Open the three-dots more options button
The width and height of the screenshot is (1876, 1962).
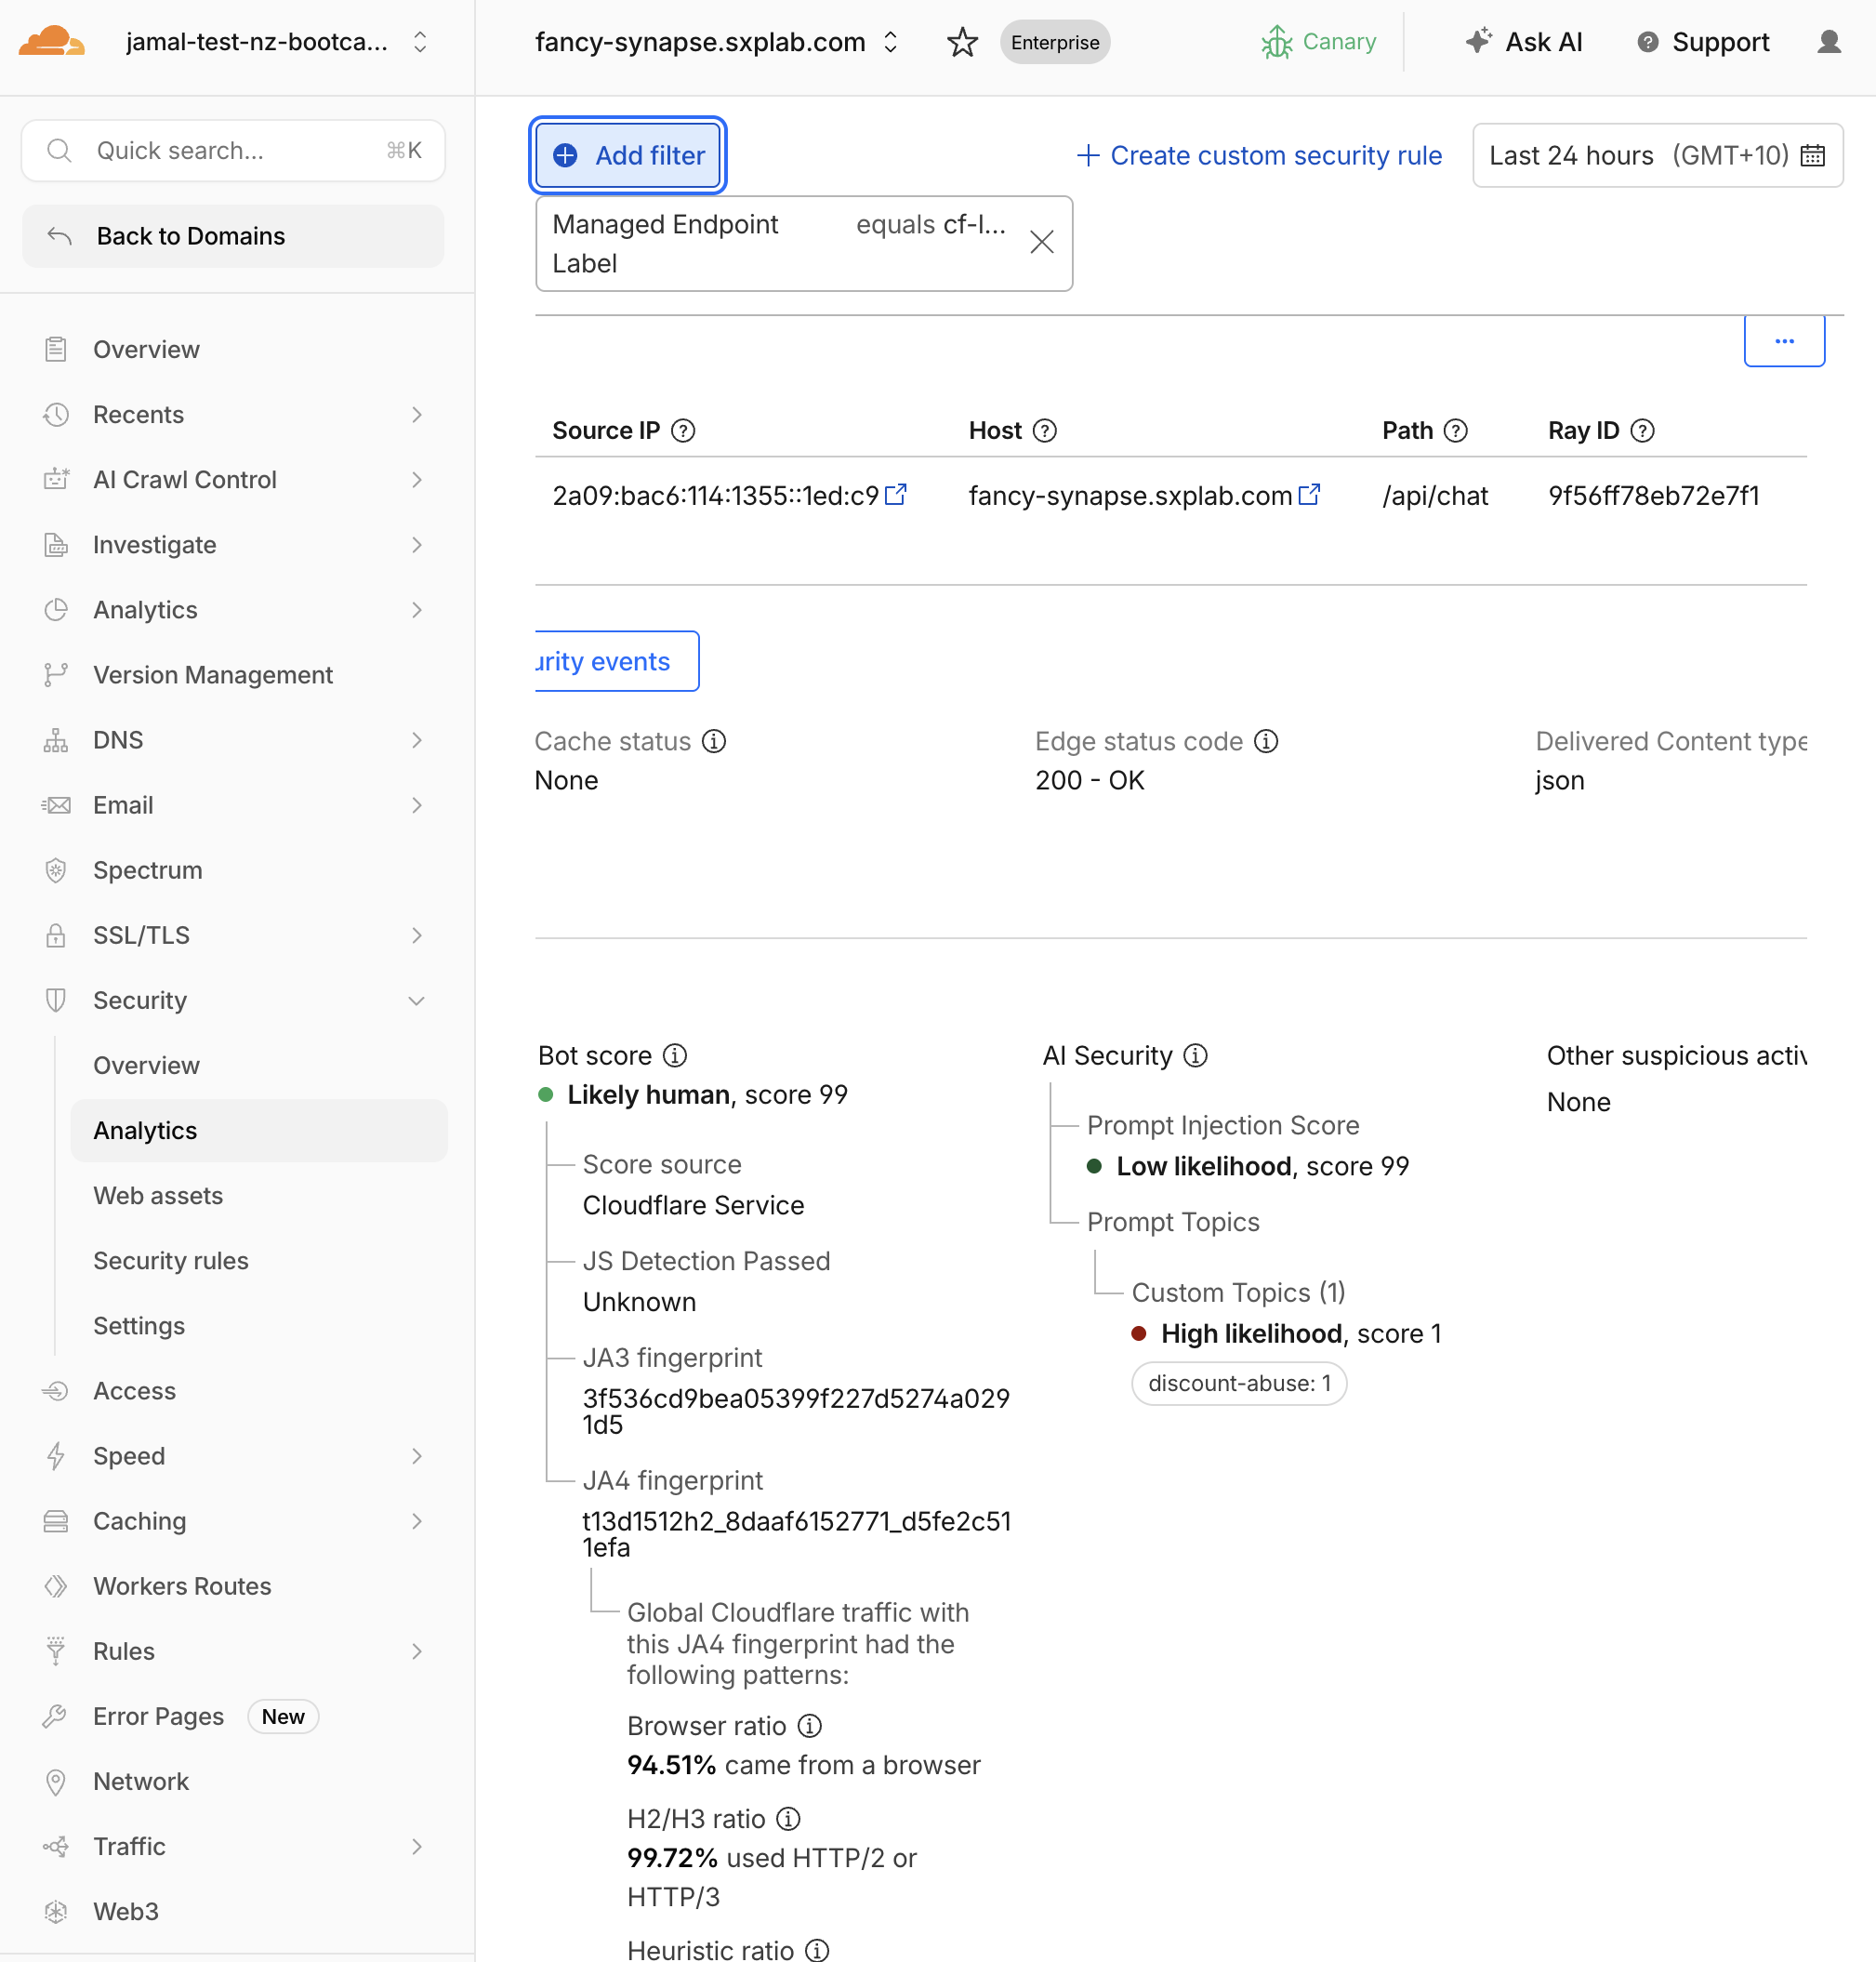(x=1784, y=341)
